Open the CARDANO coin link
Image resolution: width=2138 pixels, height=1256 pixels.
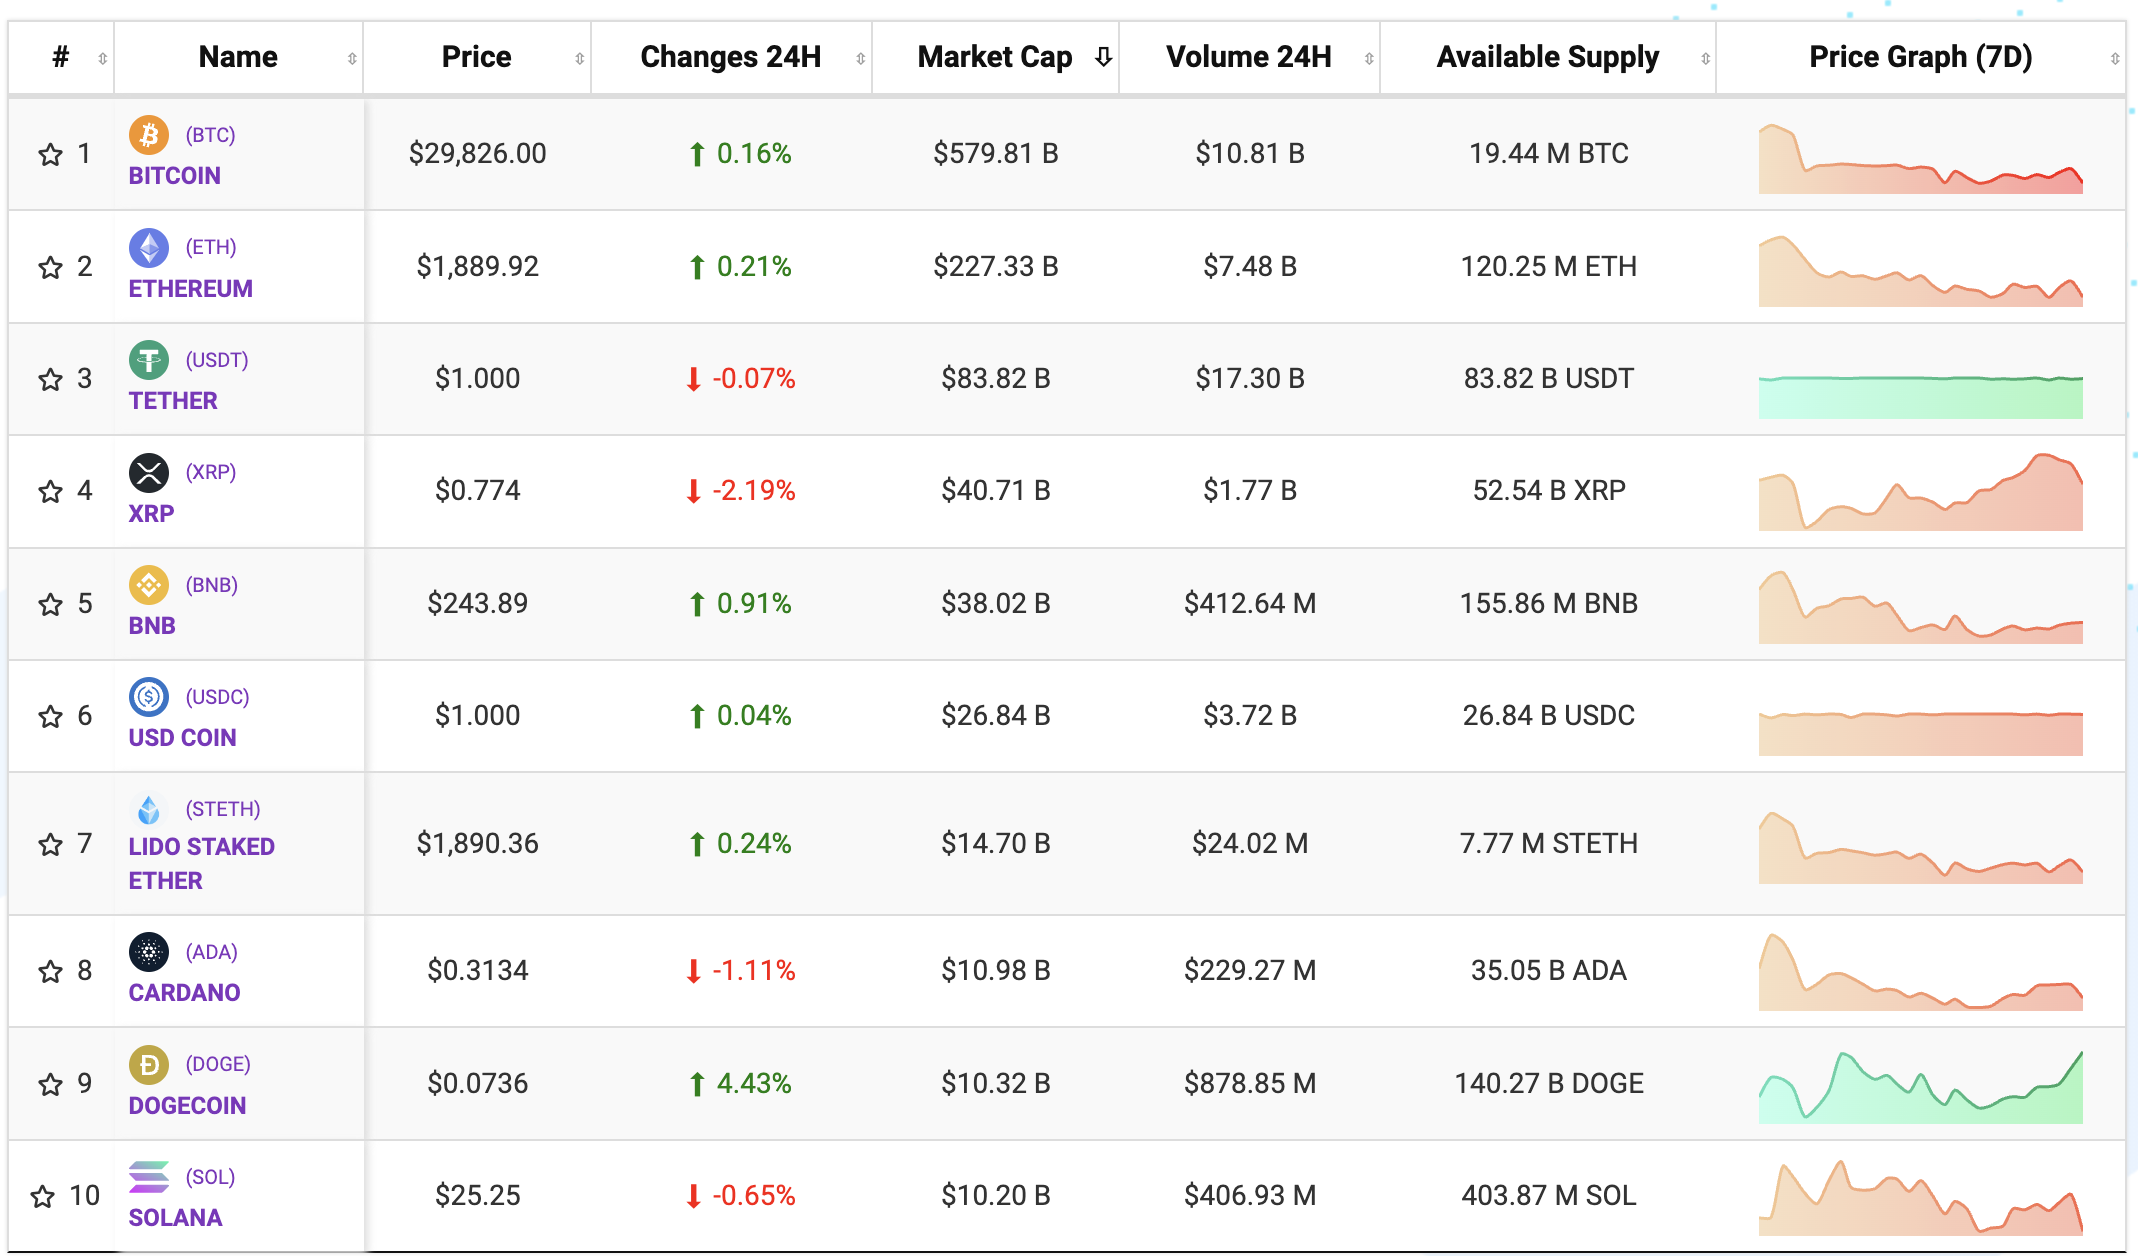pyautogui.click(x=185, y=993)
